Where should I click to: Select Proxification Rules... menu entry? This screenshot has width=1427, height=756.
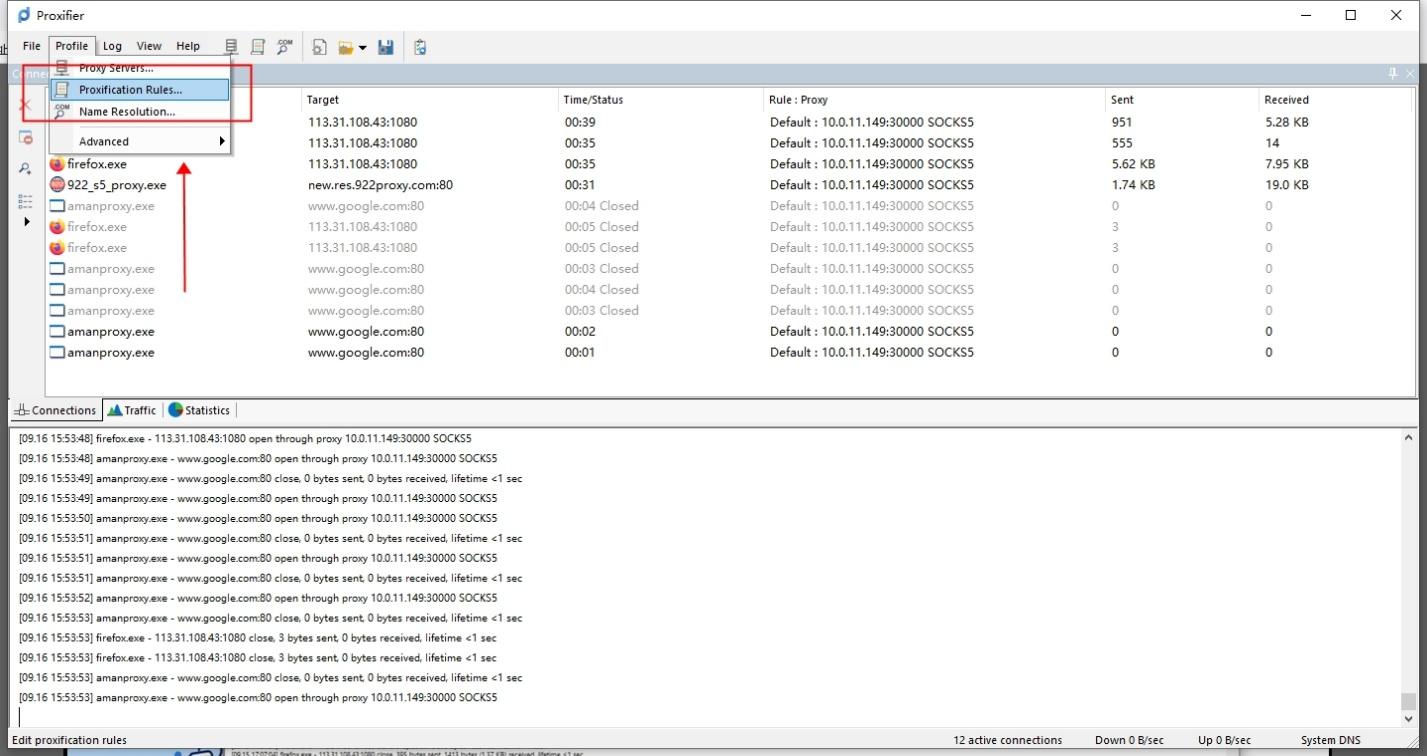(x=131, y=90)
